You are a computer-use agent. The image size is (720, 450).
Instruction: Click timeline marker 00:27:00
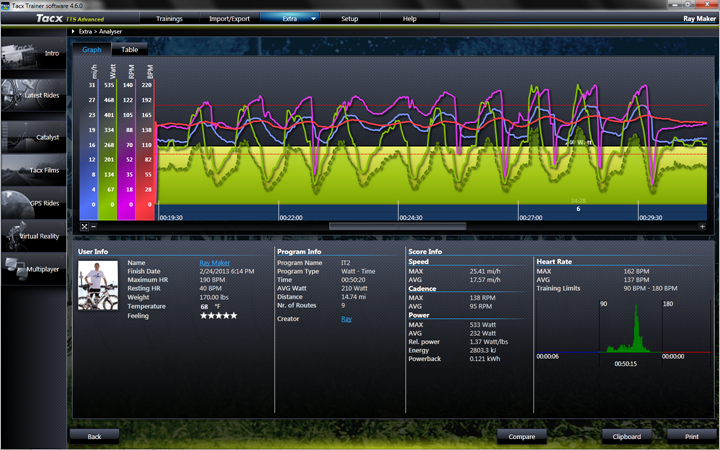pyautogui.click(x=531, y=218)
